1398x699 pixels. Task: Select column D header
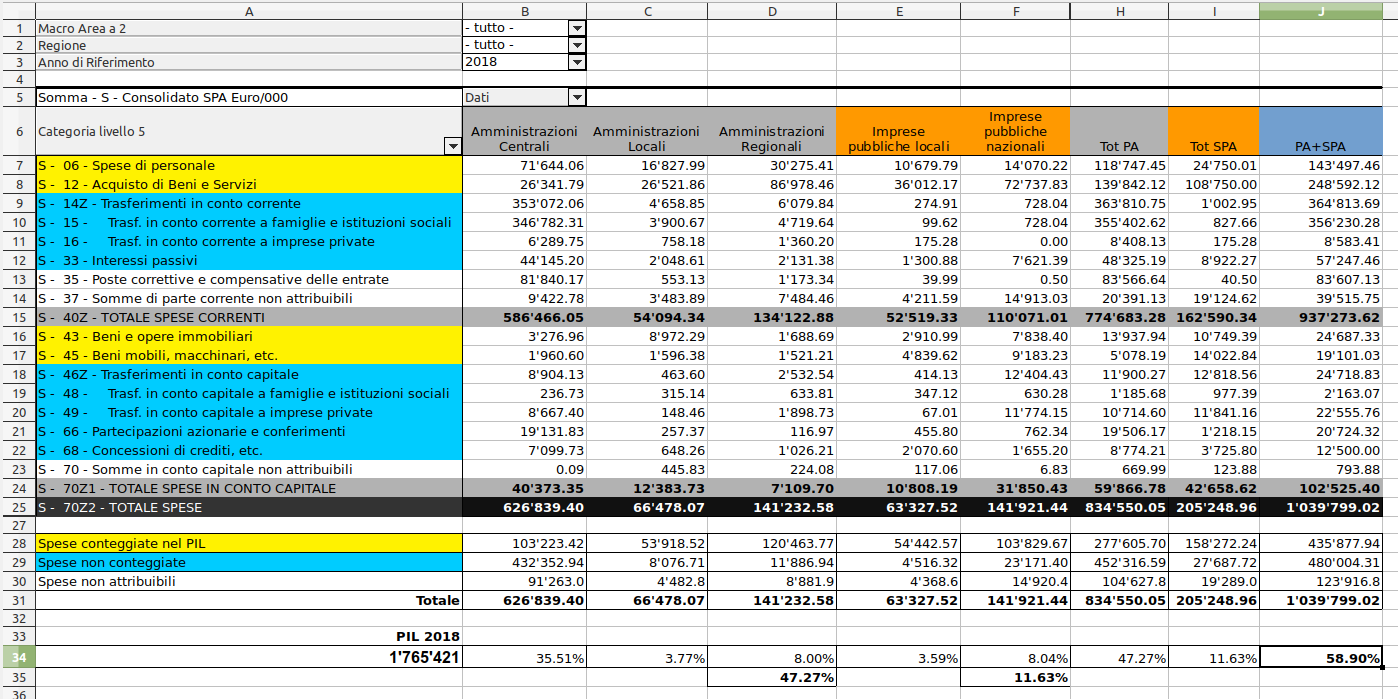pos(771,10)
